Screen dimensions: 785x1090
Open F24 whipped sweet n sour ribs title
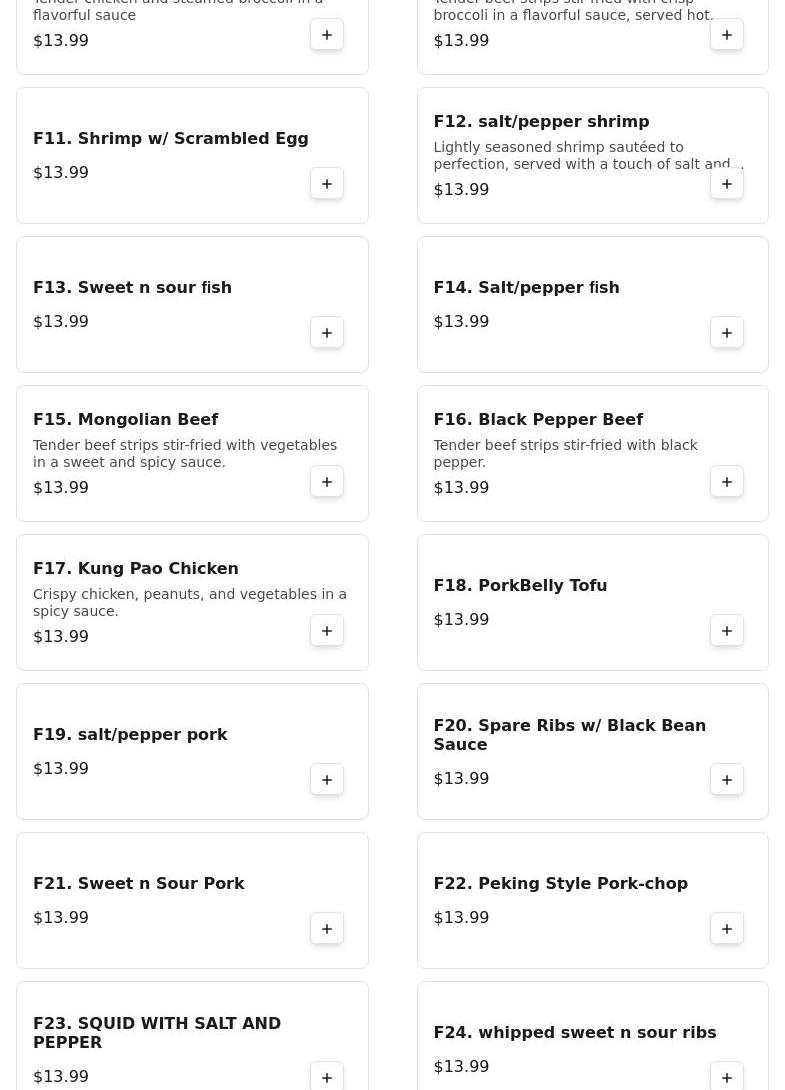coord(574,1033)
